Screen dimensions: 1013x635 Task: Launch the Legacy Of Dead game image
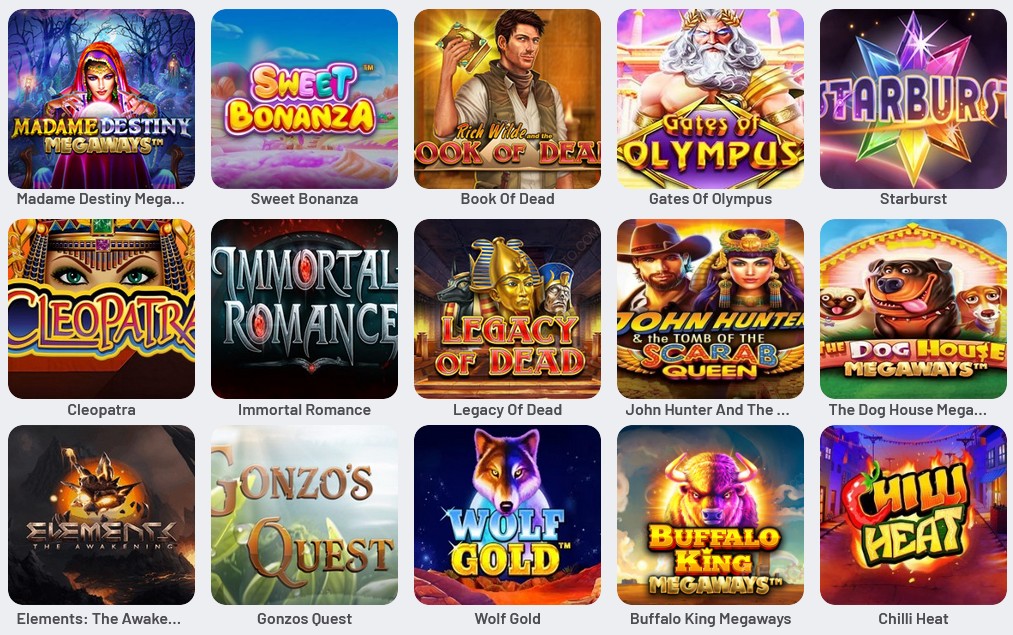click(x=507, y=309)
